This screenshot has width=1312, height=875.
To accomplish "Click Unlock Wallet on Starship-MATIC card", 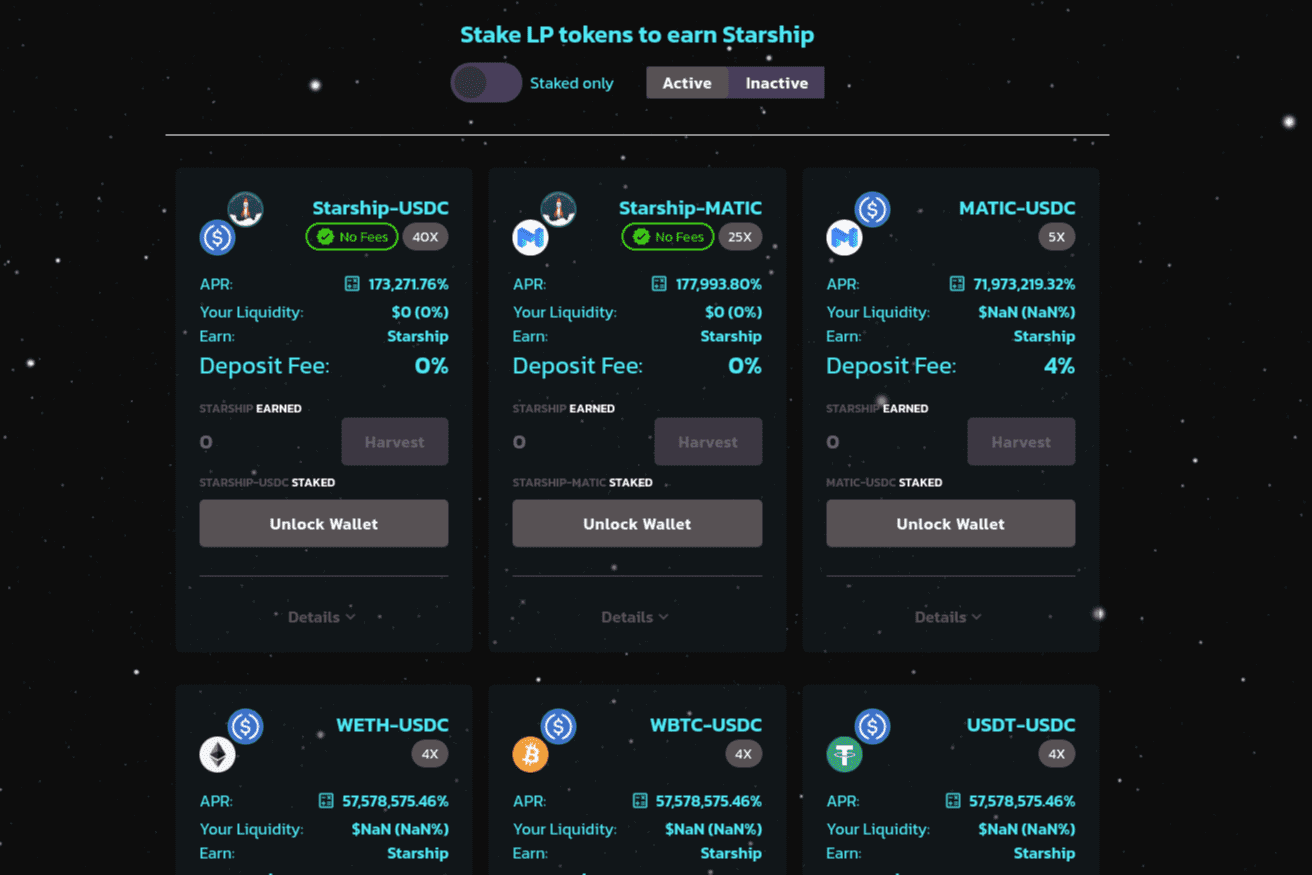I will [x=637, y=523].
